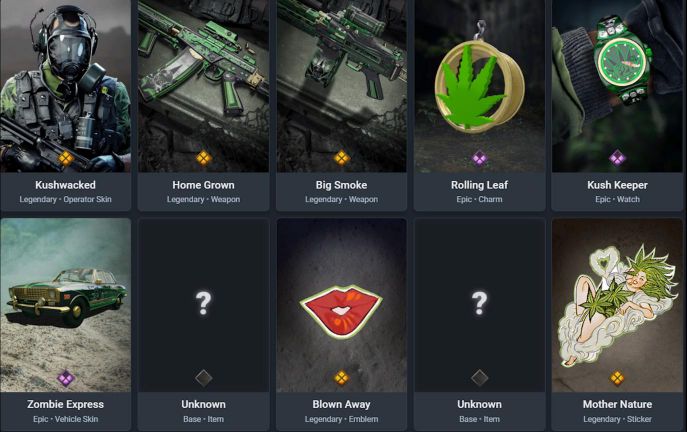The width and height of the screenshot is (687, 432).
Task: Click the Blown Away lips emblem
Action: (341, 312)
